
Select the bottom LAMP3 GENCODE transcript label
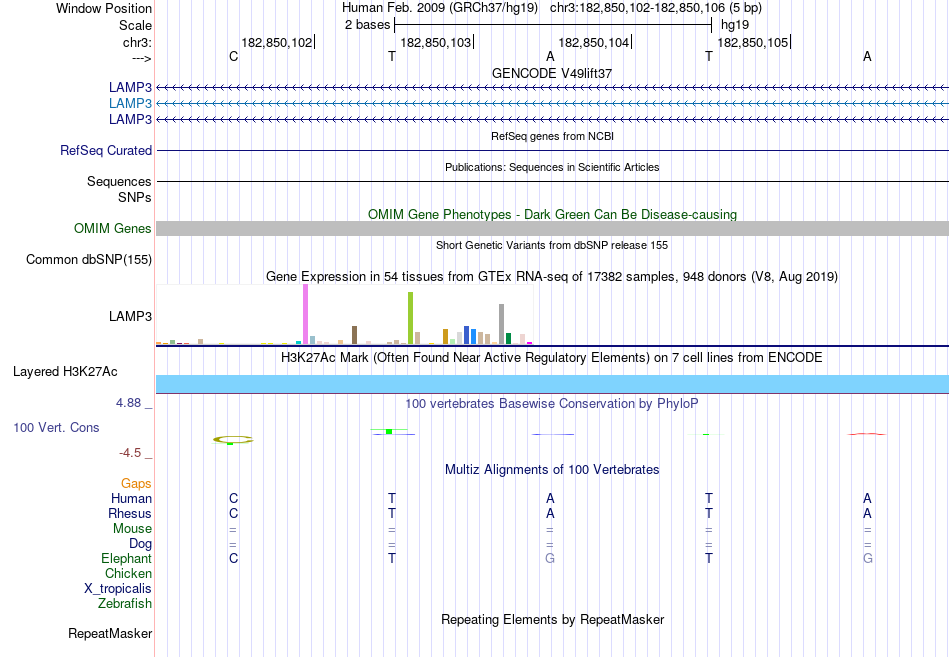(x=130, y=119)
